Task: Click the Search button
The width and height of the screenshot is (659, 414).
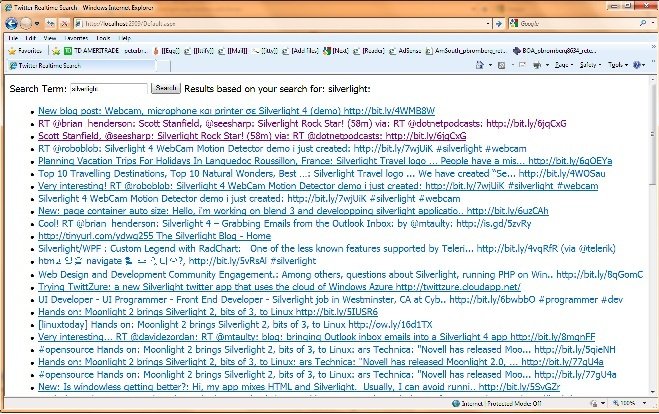Action: click(166, 88)
